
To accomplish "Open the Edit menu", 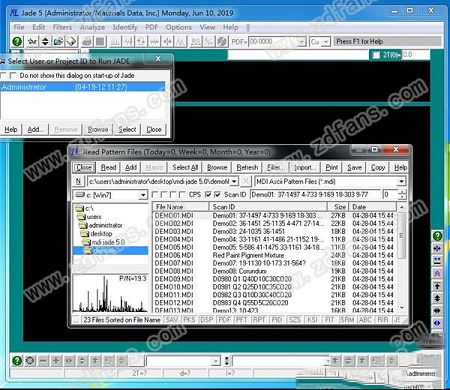I will (39, 27).
